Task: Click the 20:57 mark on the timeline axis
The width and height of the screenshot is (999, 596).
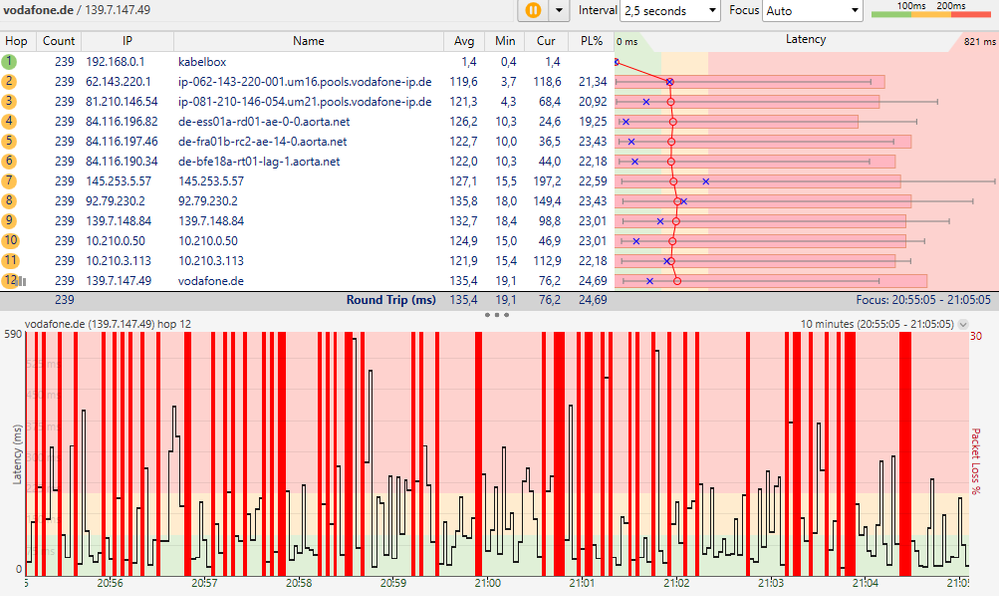Action: click(x=204, y=583)
